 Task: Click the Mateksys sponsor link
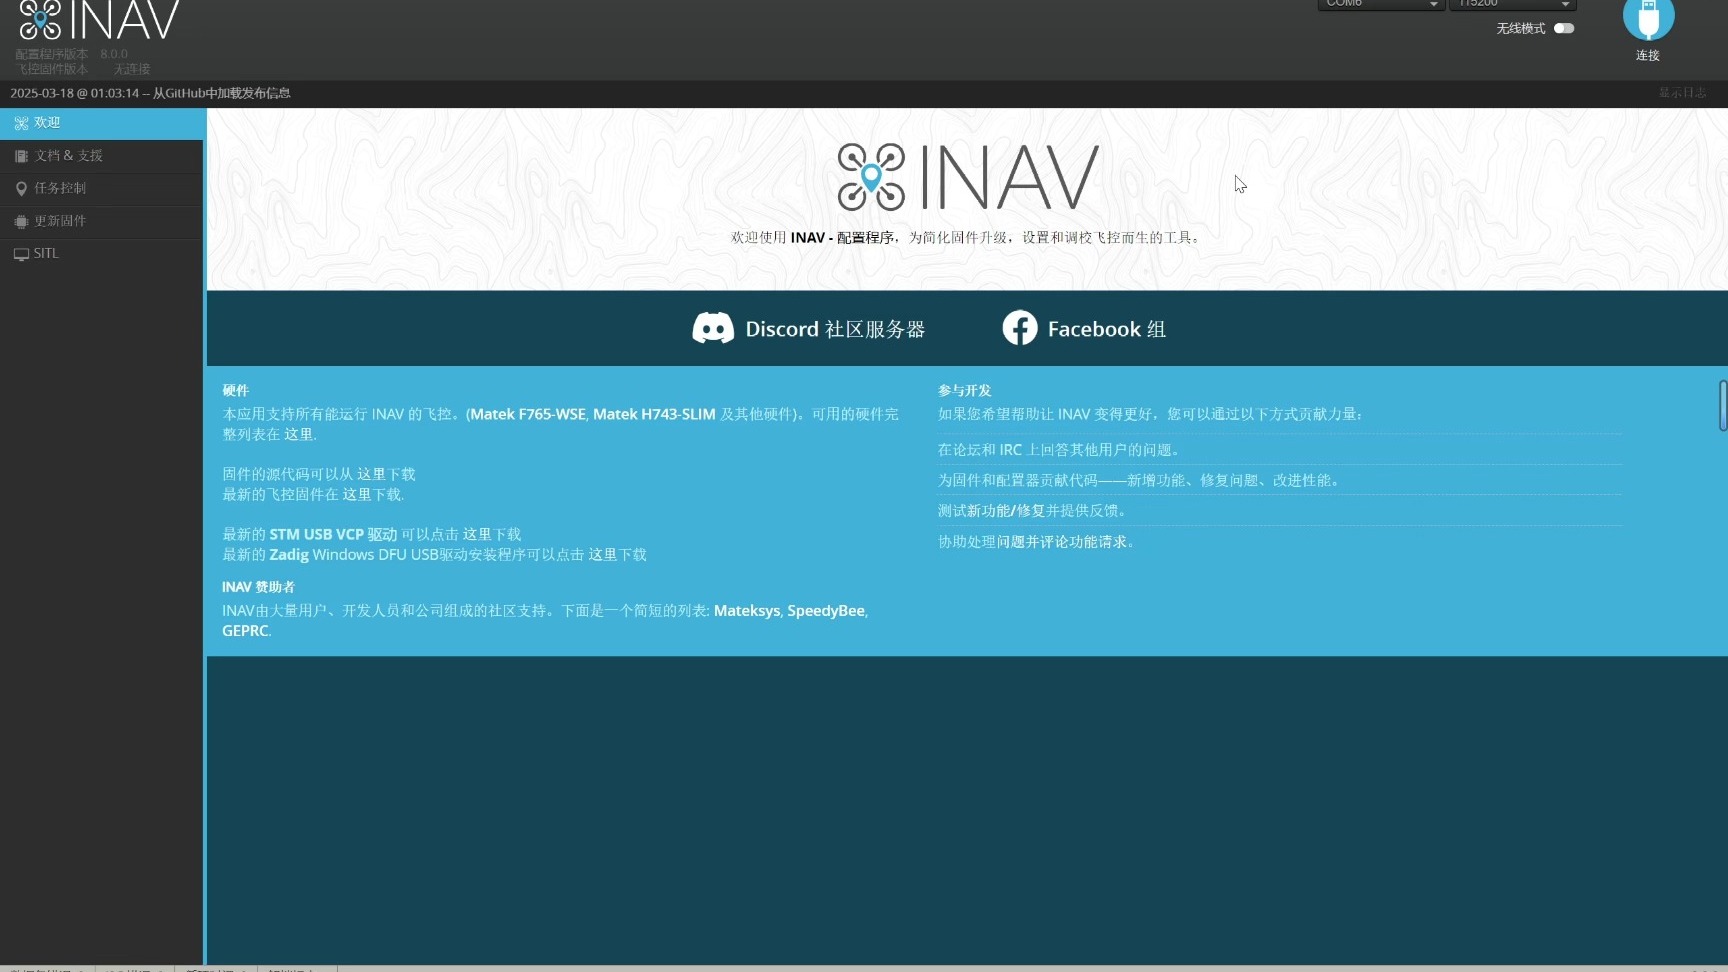pyautogui.click(x=746, y=610)
